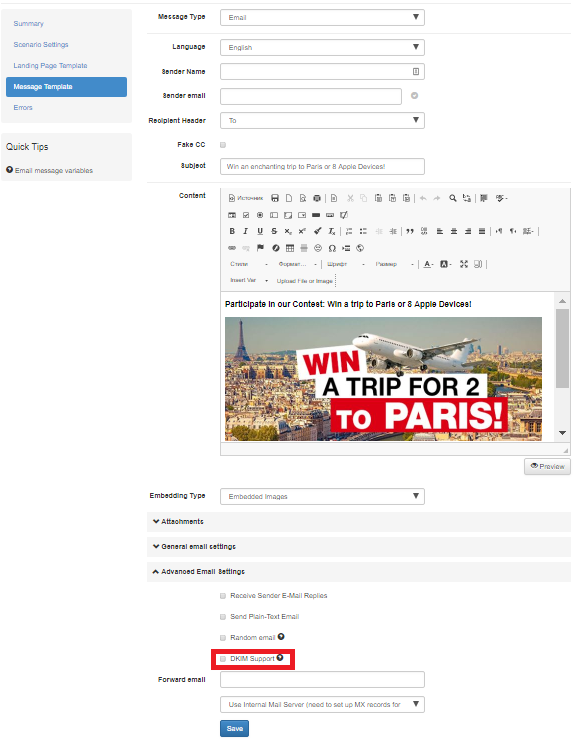
Task: Open the Message Type dropdown
Action: coord(322,18)
